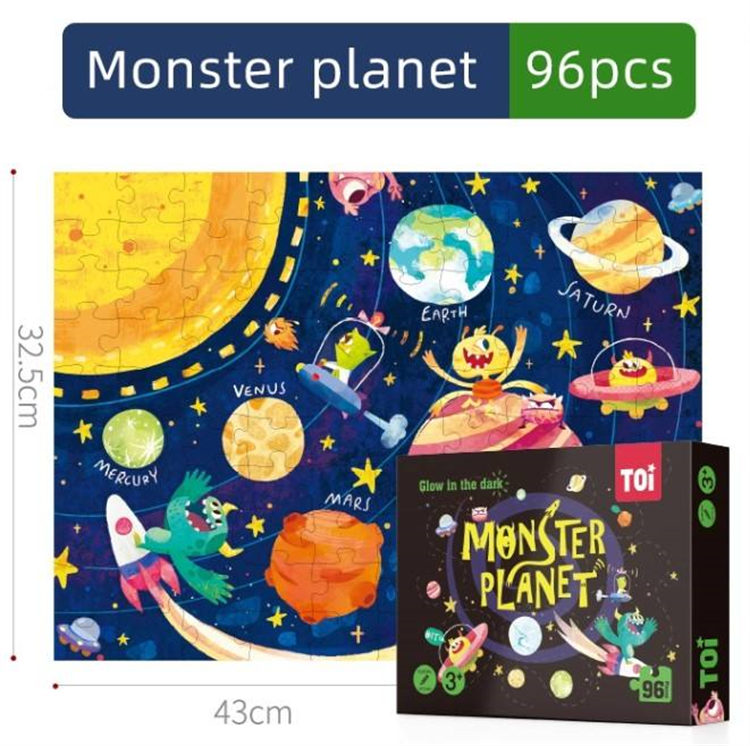Click the 43cm width dimension label

pyautogui.click(x=253, y=713)
